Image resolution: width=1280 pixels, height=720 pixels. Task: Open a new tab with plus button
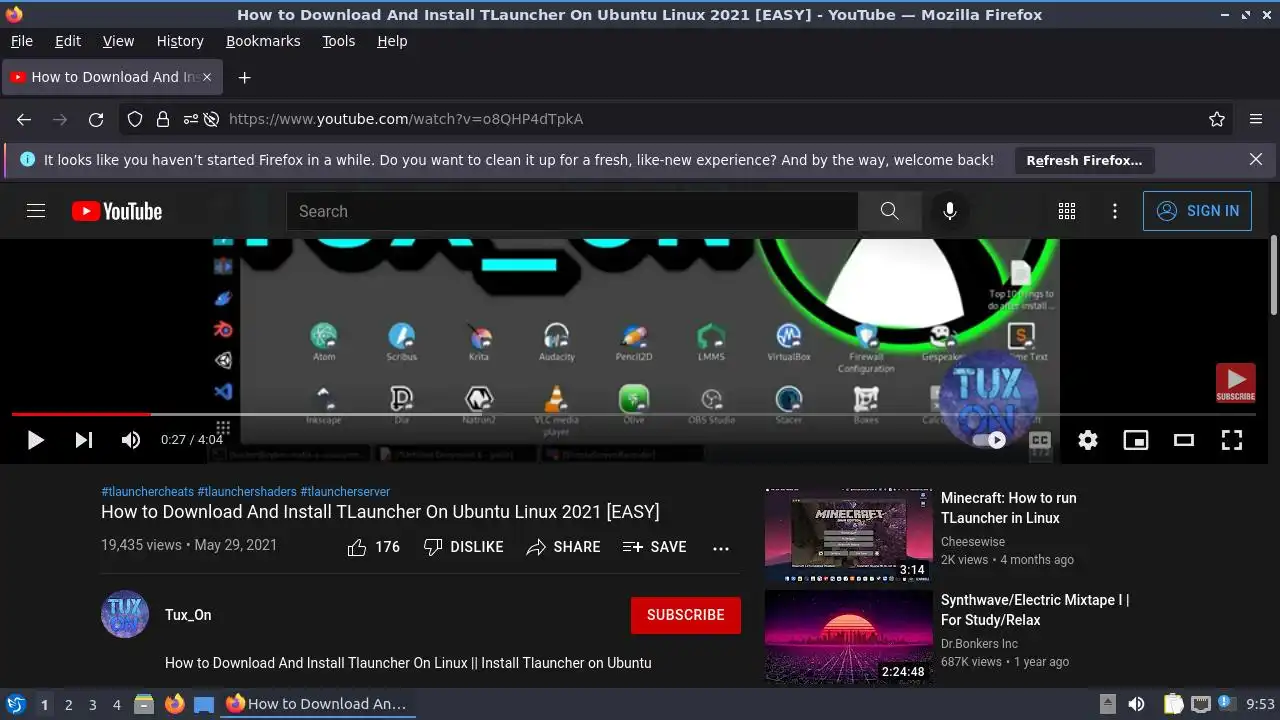click(244, 77)
